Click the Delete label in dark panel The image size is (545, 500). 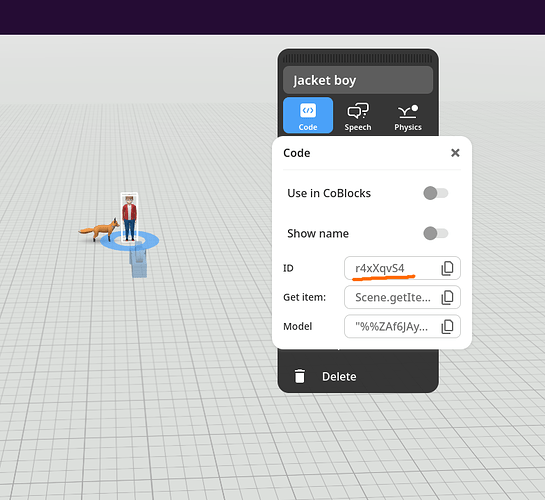(339, 377)
